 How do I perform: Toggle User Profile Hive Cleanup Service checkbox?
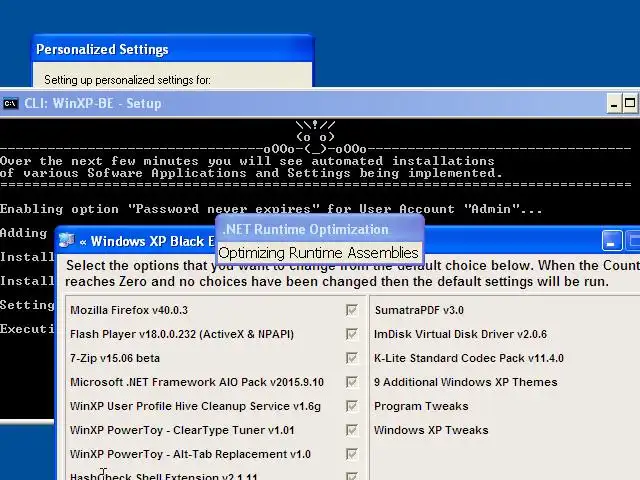click(352, 406)
